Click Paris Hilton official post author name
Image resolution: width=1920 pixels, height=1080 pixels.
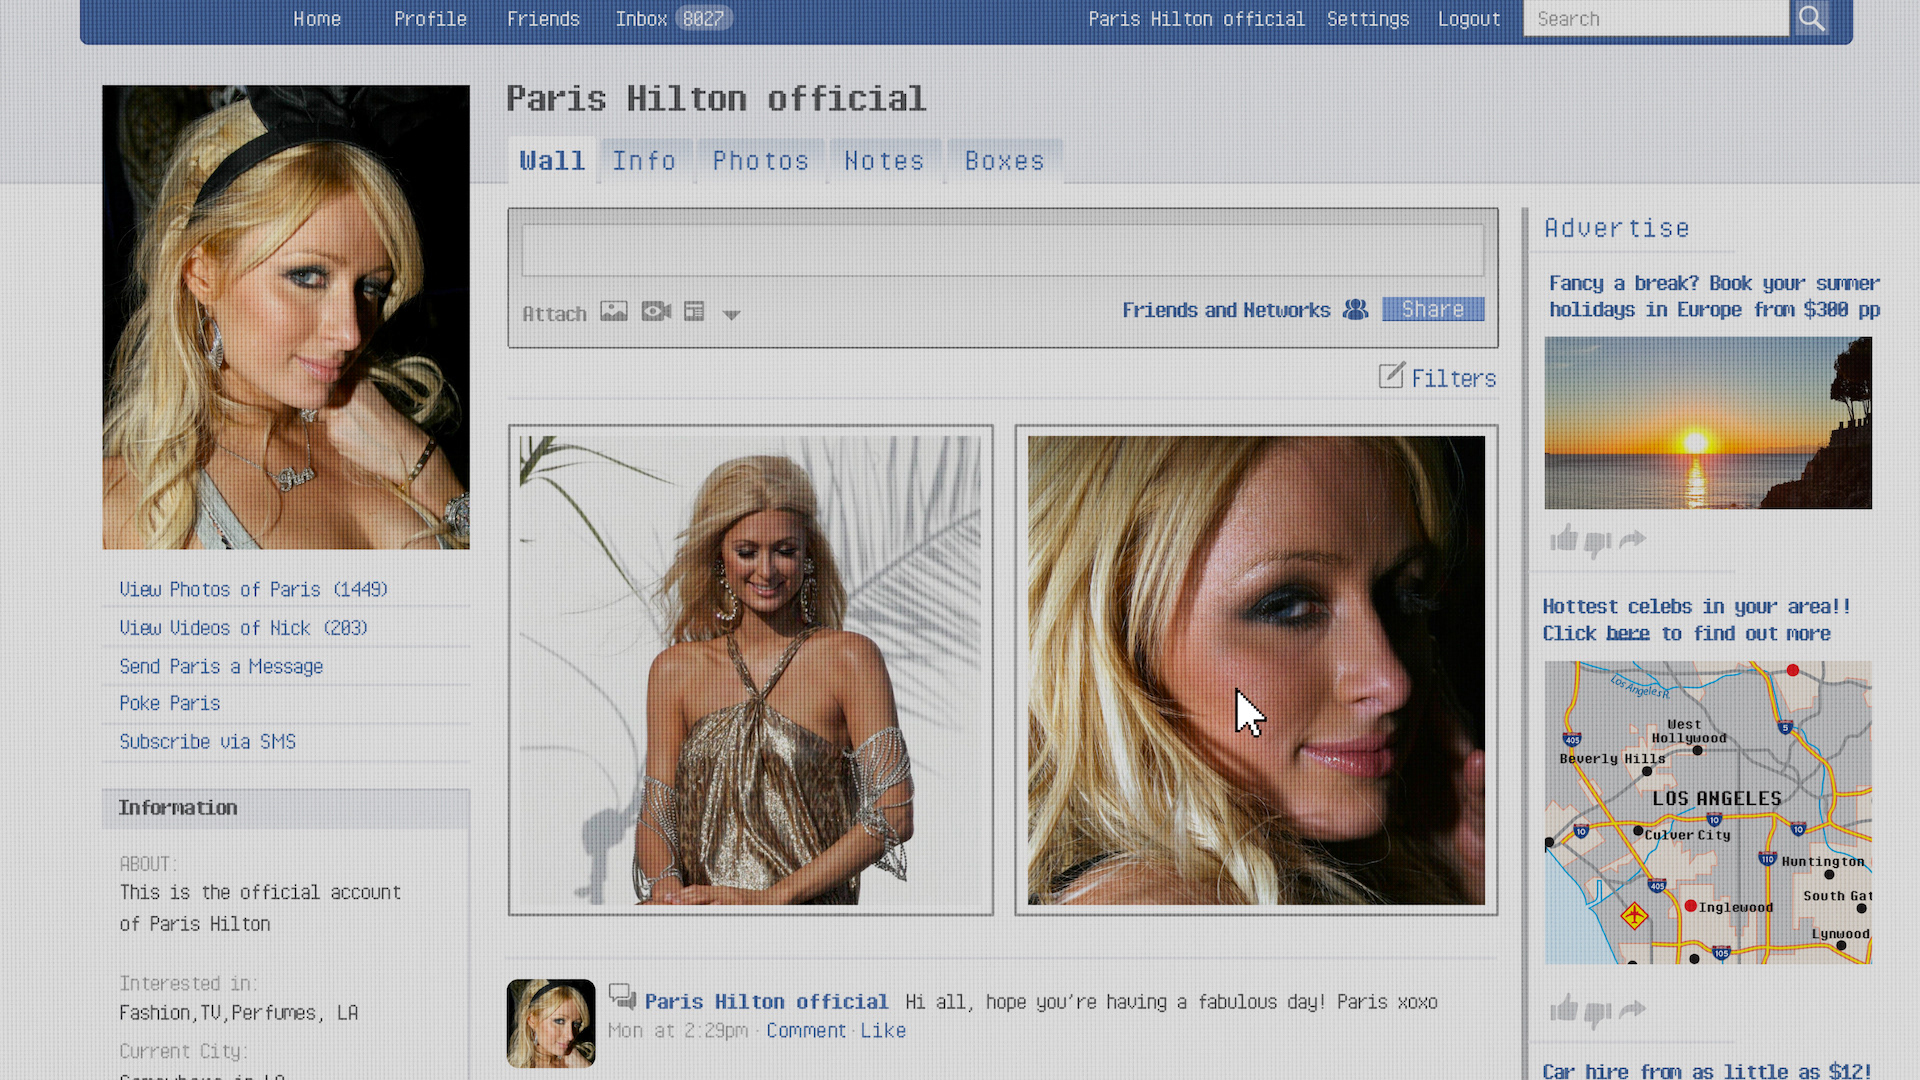(766, 1001)
